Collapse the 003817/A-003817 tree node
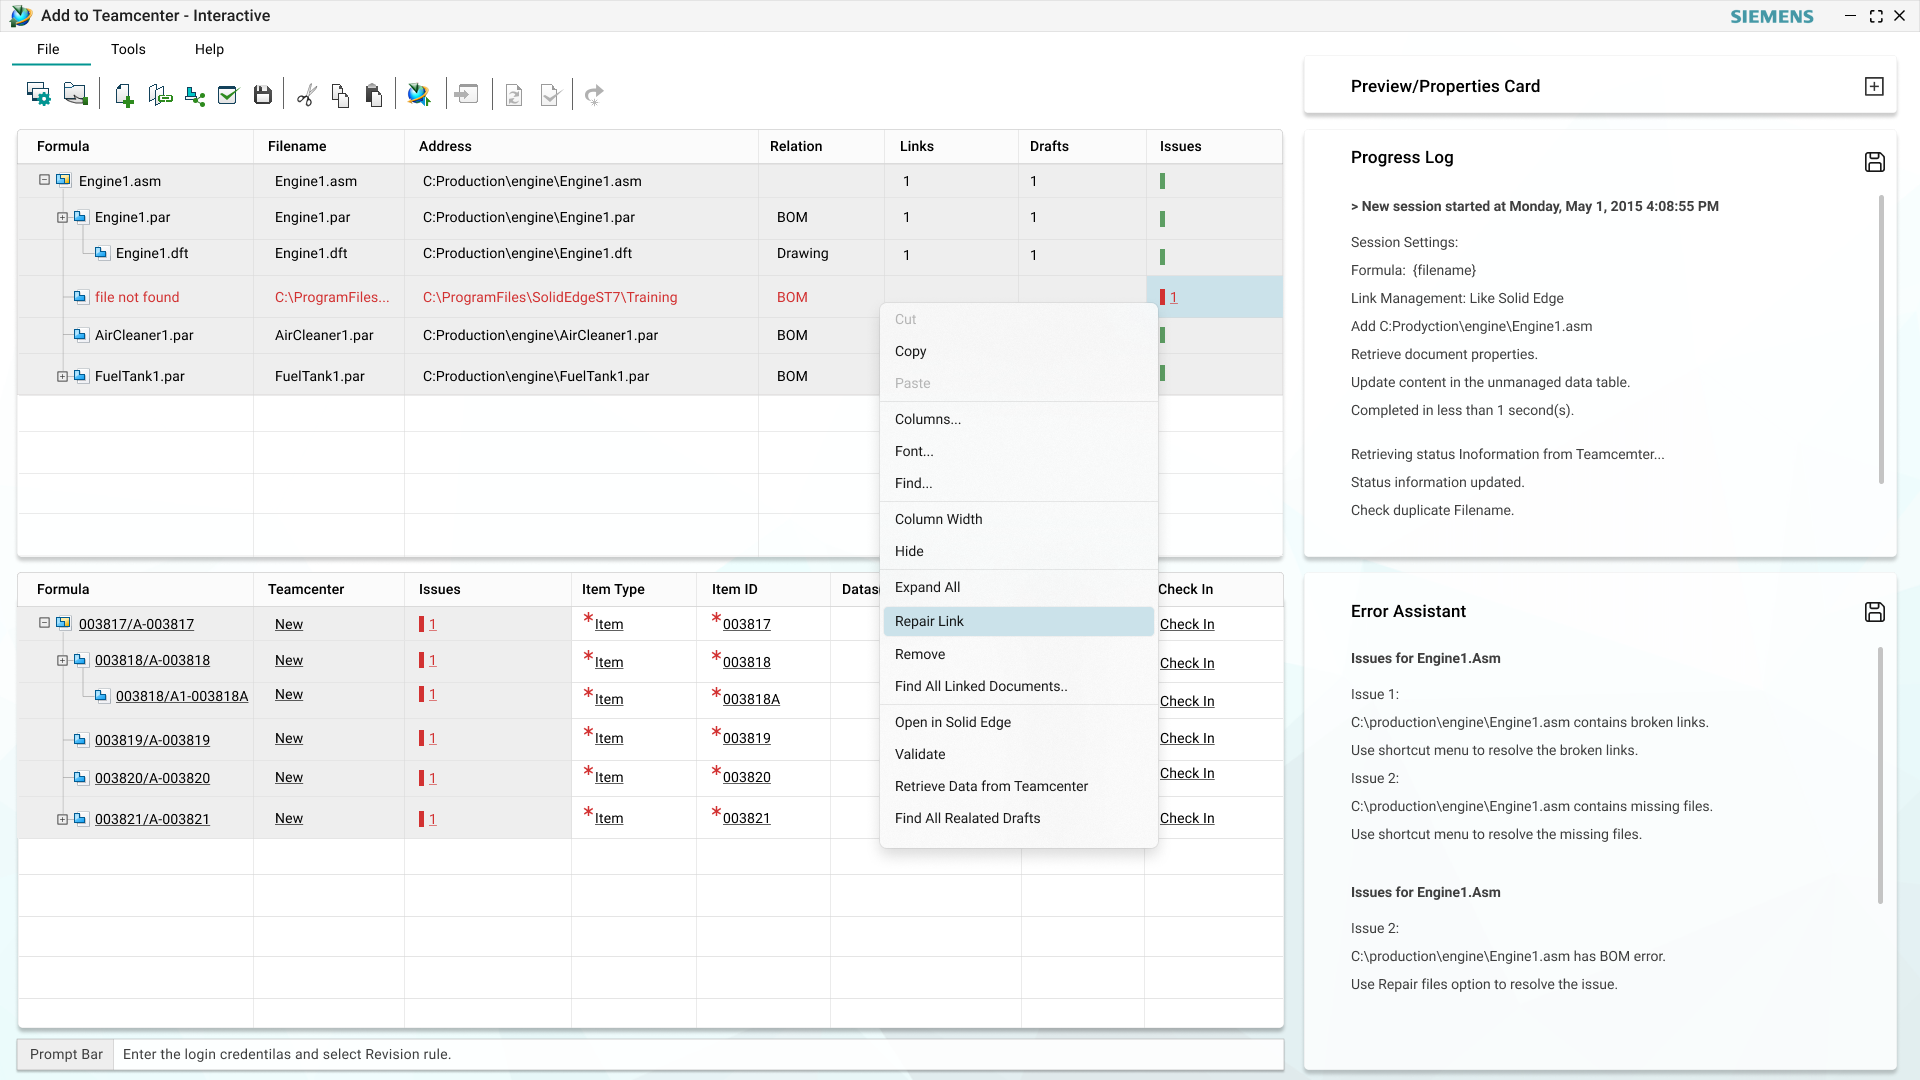 coord(44,623)
